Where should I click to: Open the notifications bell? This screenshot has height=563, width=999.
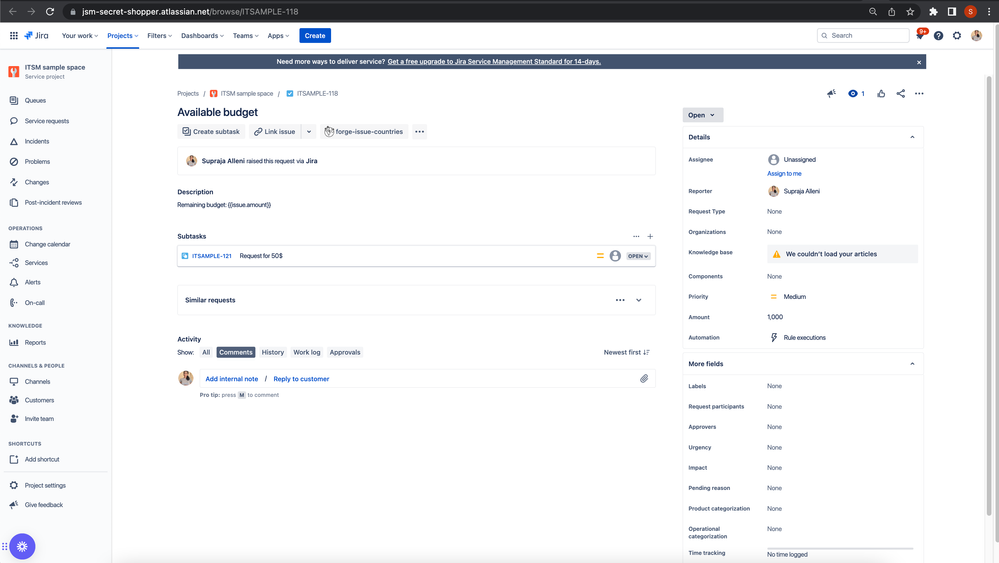pos(920,36)
